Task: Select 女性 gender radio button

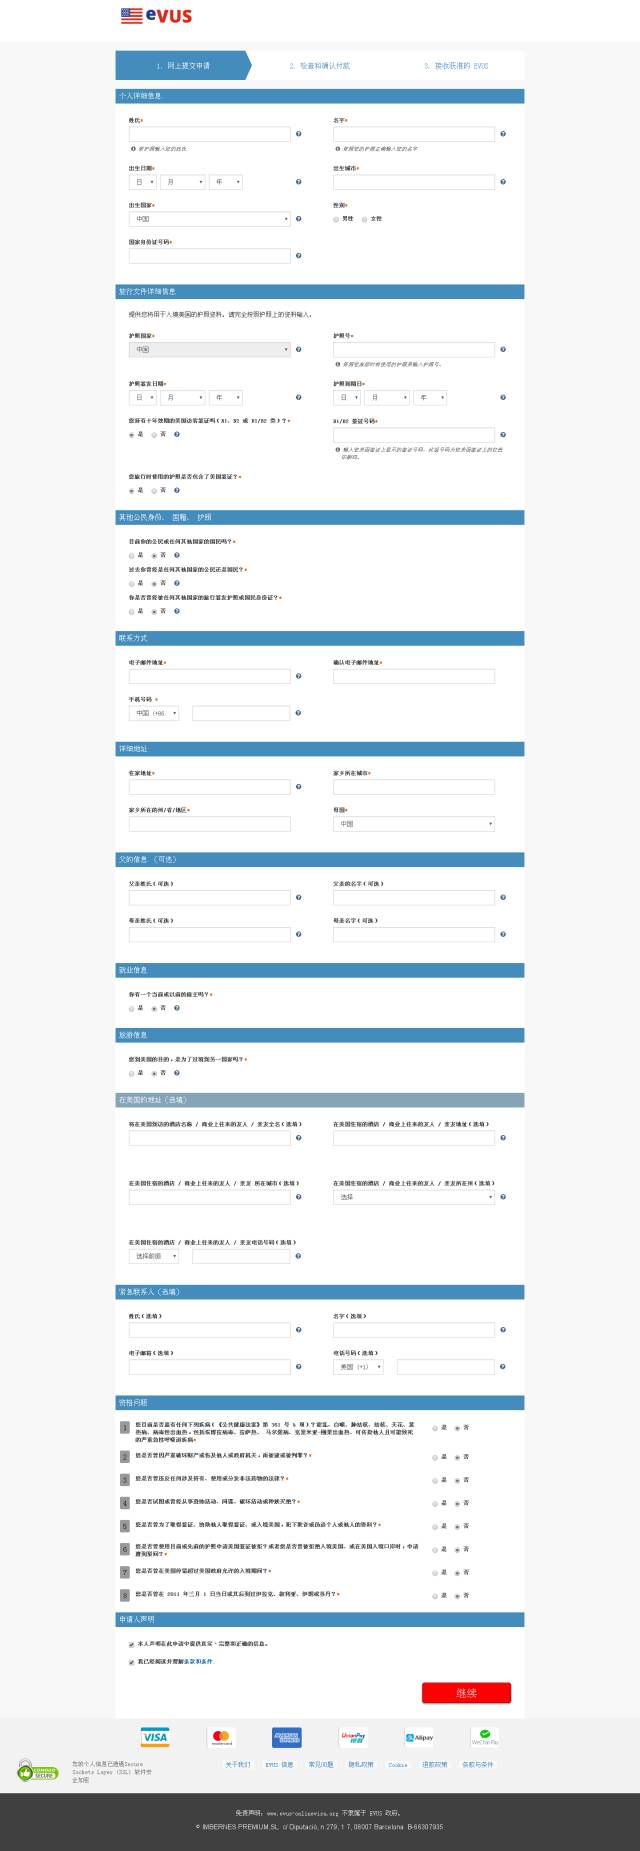Action: pyautogui.click(x=364, y=219)
